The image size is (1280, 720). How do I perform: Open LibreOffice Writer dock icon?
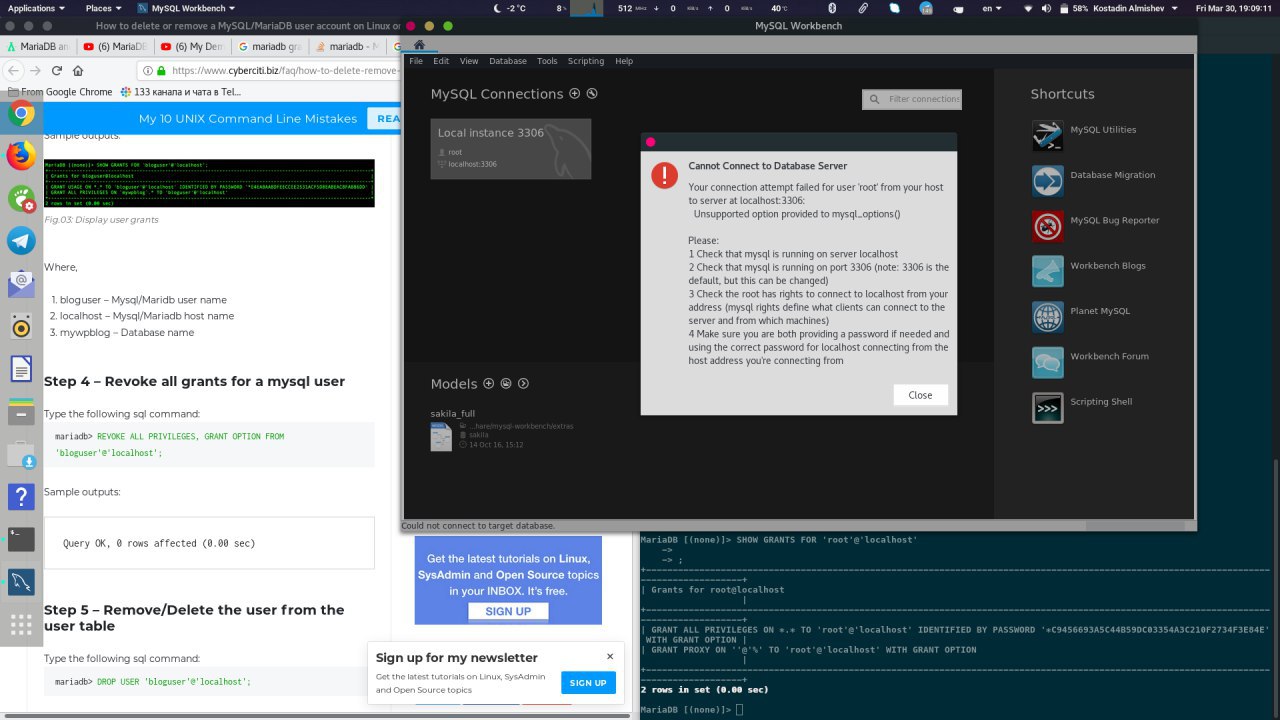(x=21, y=369)
